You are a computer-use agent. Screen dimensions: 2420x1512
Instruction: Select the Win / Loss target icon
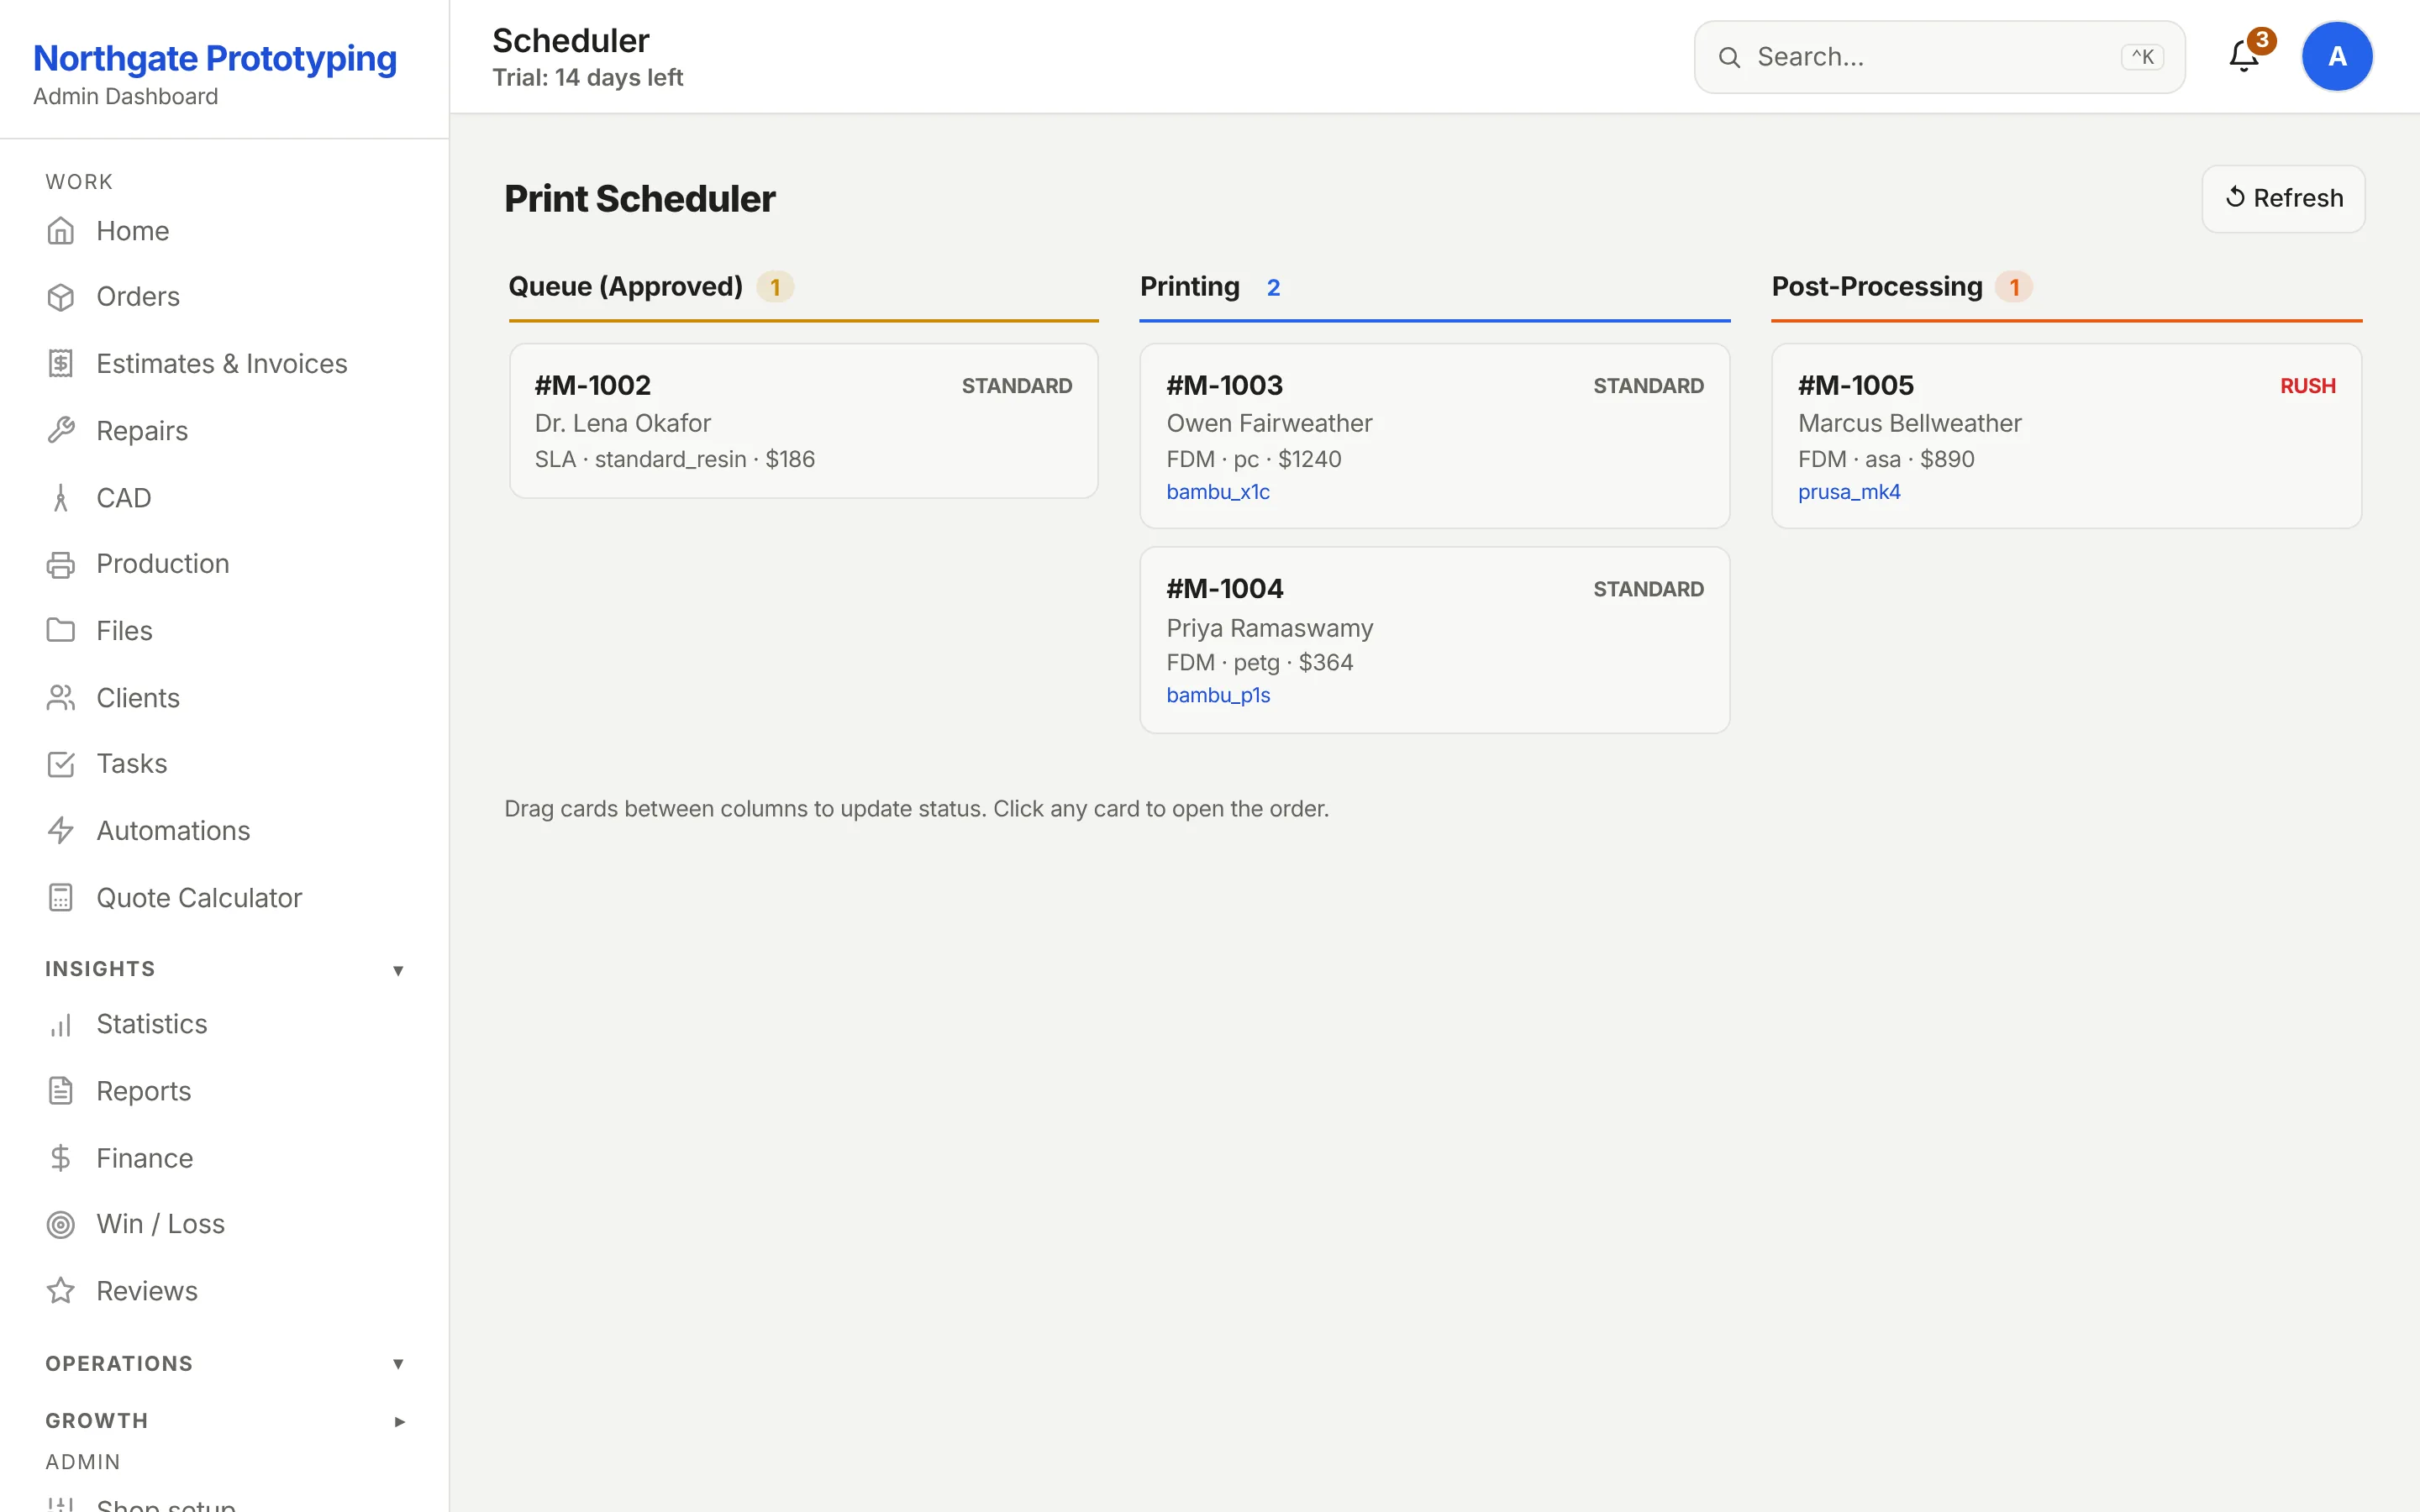pos(60,1225)
